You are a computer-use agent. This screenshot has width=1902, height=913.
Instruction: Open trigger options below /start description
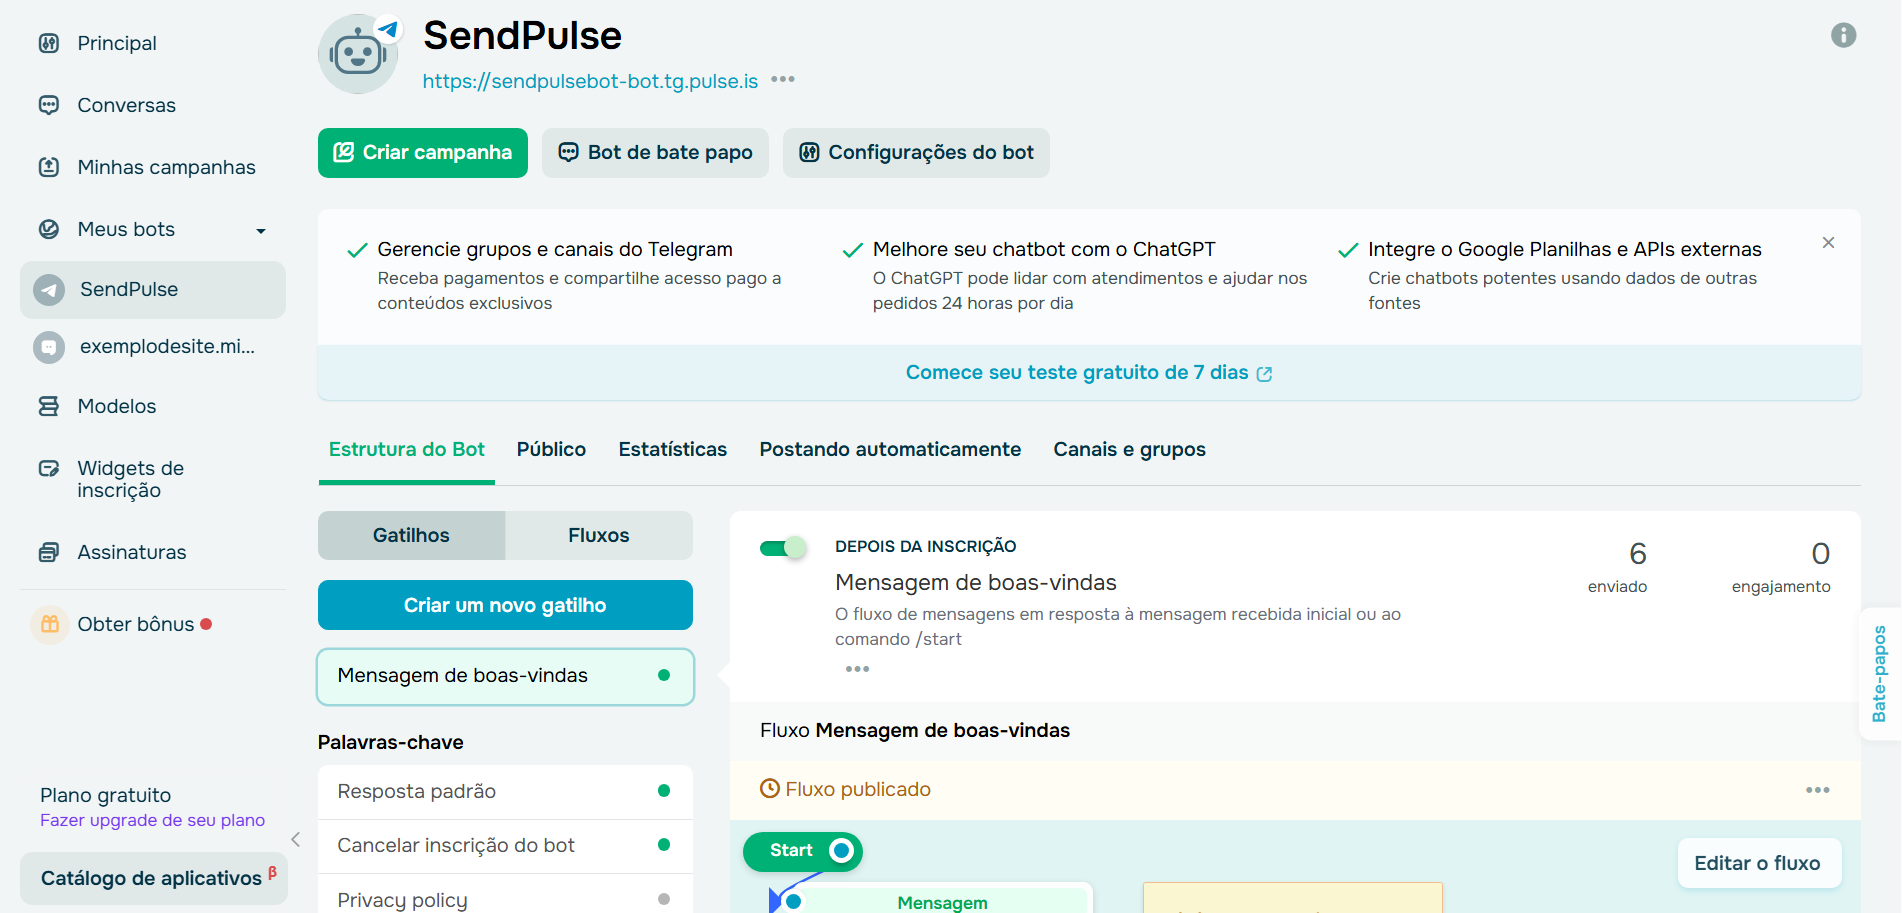[857, 669]
